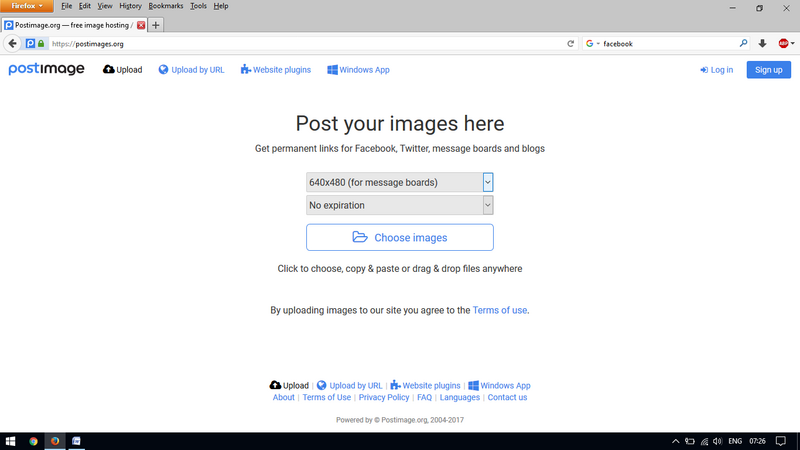Screen dimensions: 800x450
Task: Reload the page with refresh icon
Action: 570,44
